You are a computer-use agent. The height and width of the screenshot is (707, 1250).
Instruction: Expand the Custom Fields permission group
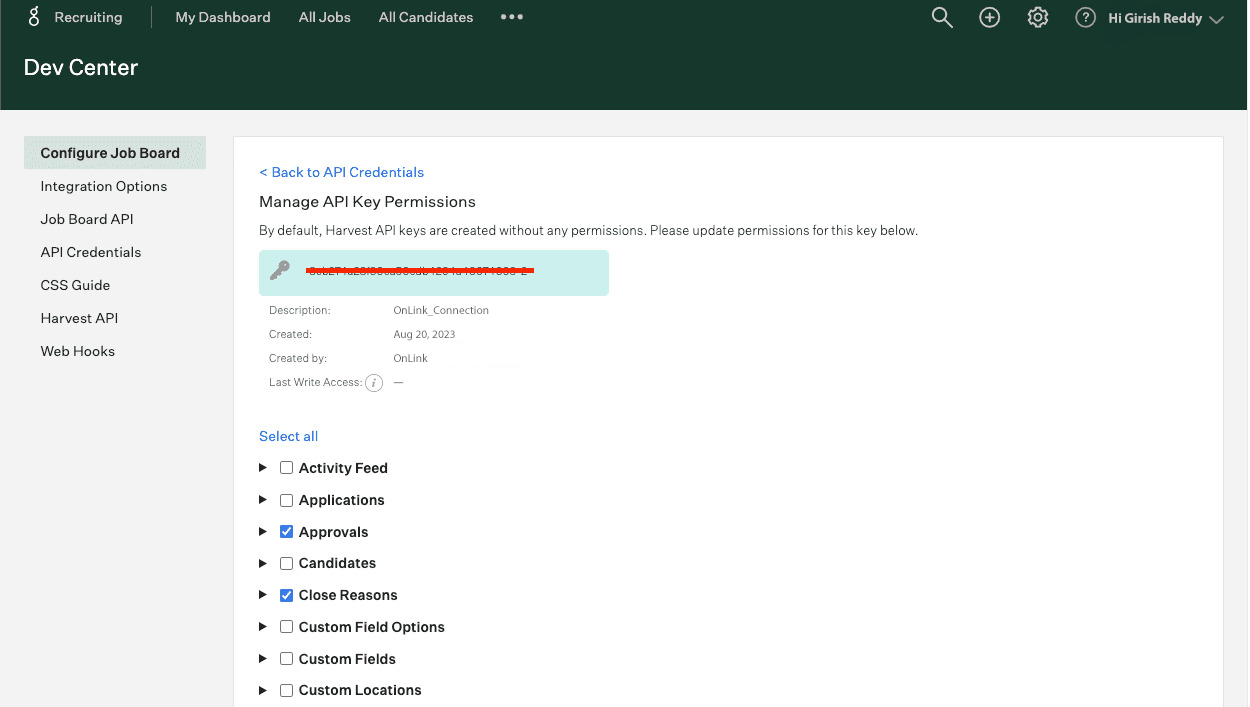pos(262,659)
